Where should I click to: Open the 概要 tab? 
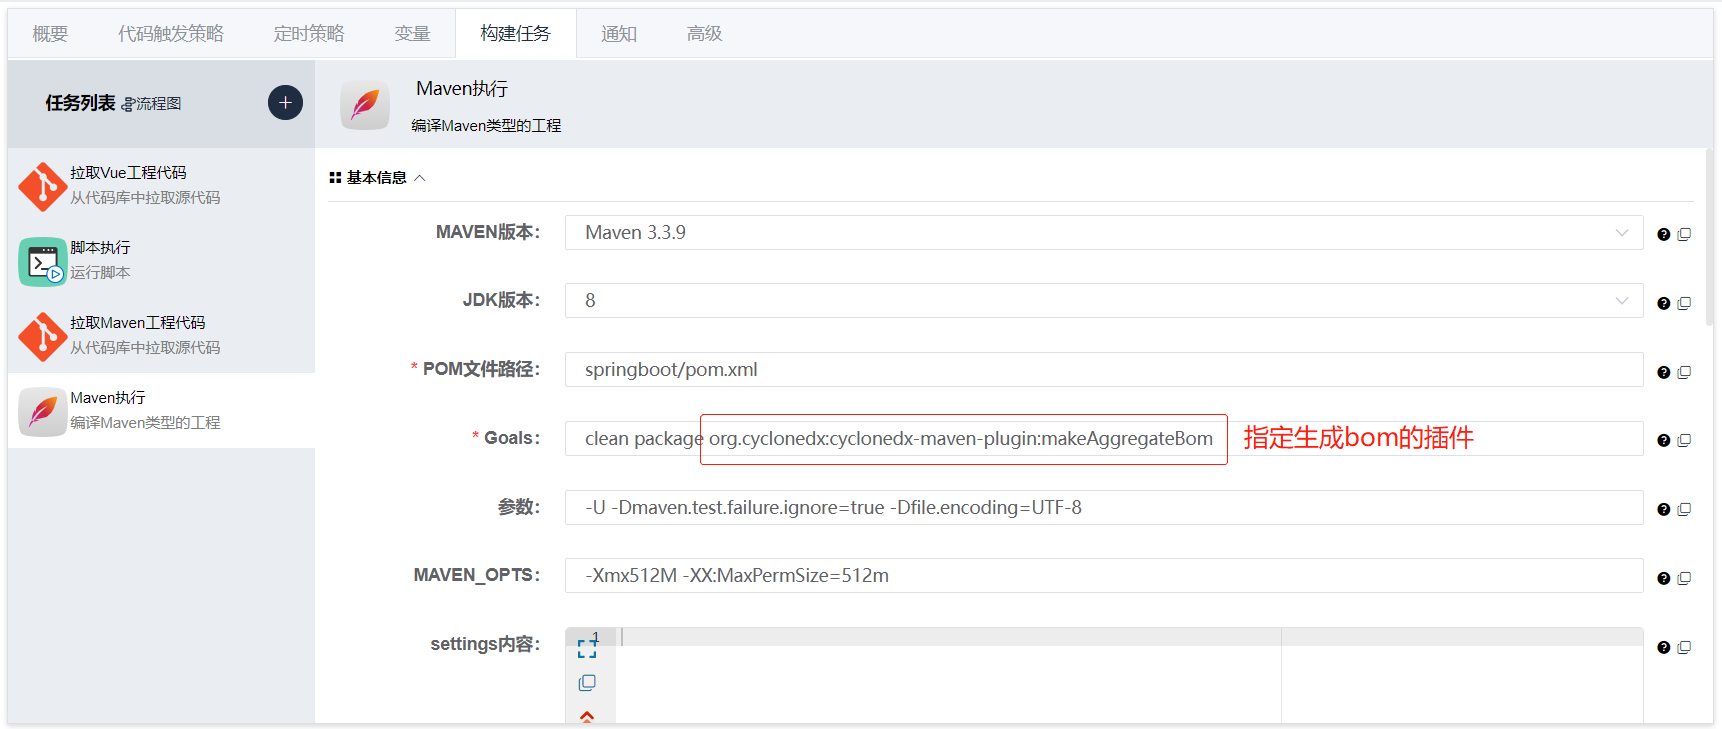tap(50, 34)
